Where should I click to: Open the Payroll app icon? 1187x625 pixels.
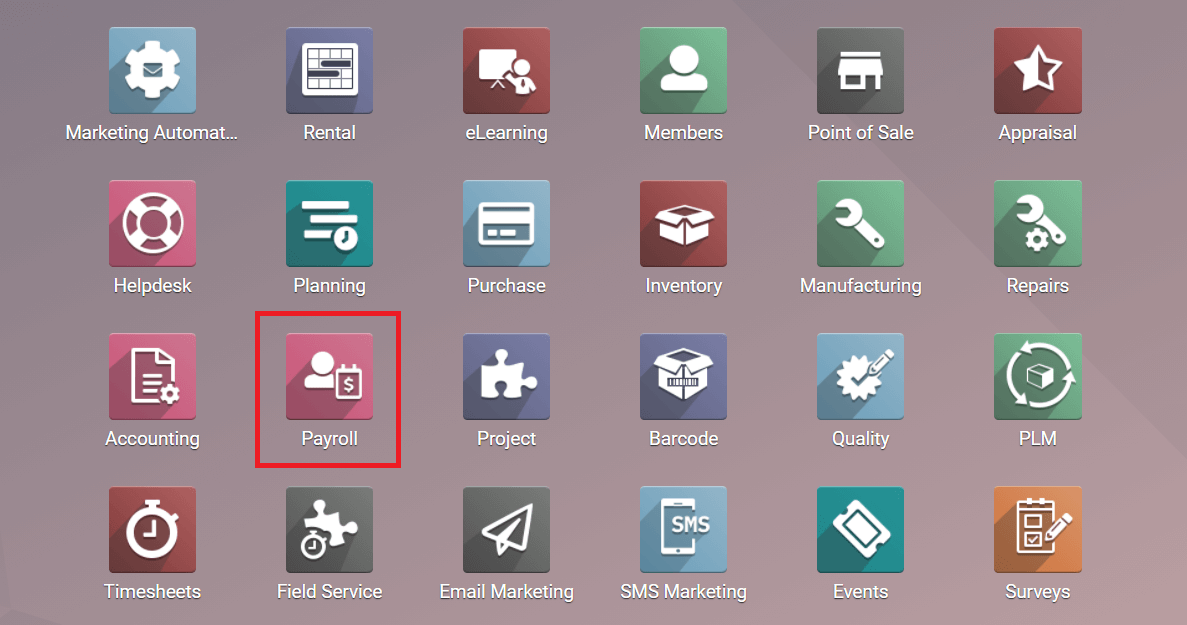pyautogui.click(x=329, y=376)
